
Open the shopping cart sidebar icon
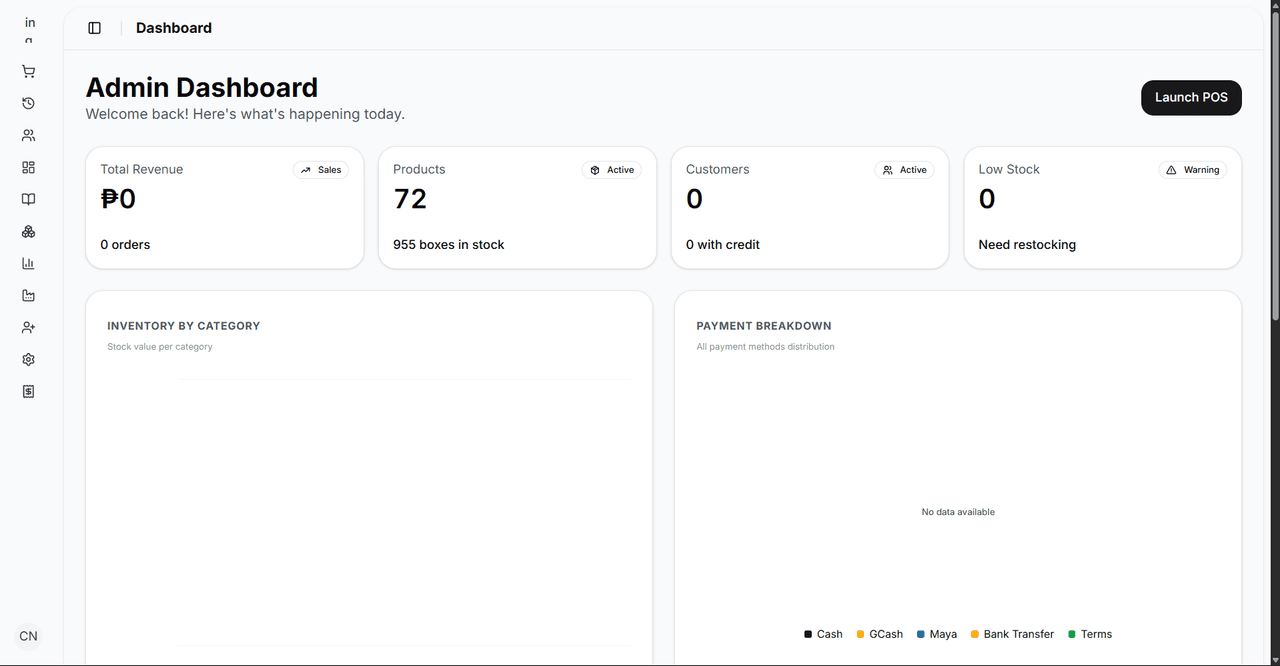[x=28, y=71]
